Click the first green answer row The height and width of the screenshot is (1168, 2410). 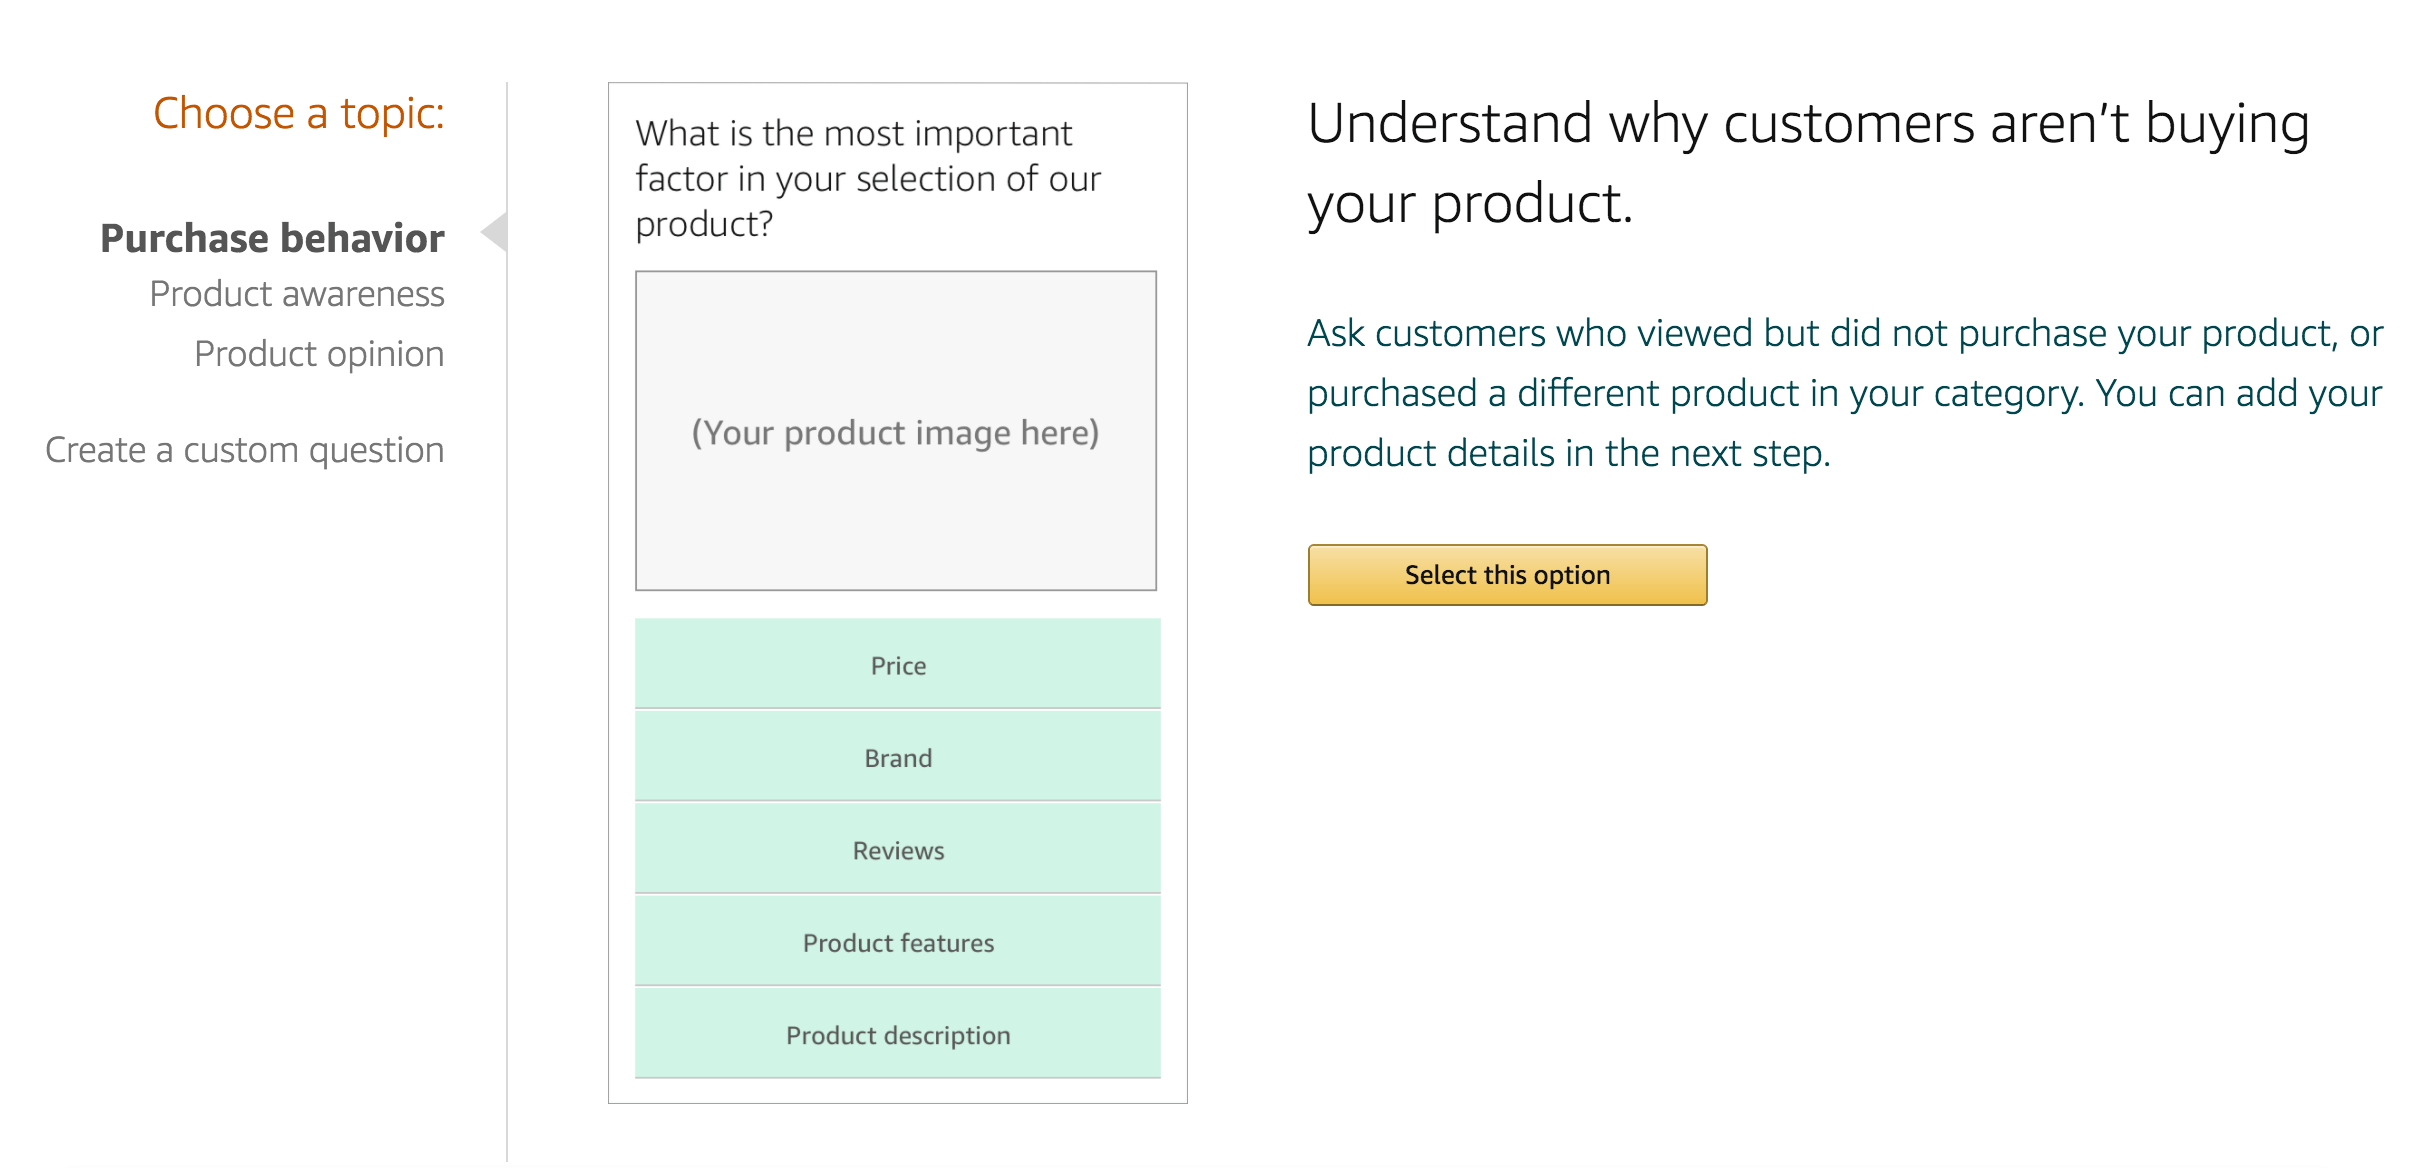click(897, 664)
